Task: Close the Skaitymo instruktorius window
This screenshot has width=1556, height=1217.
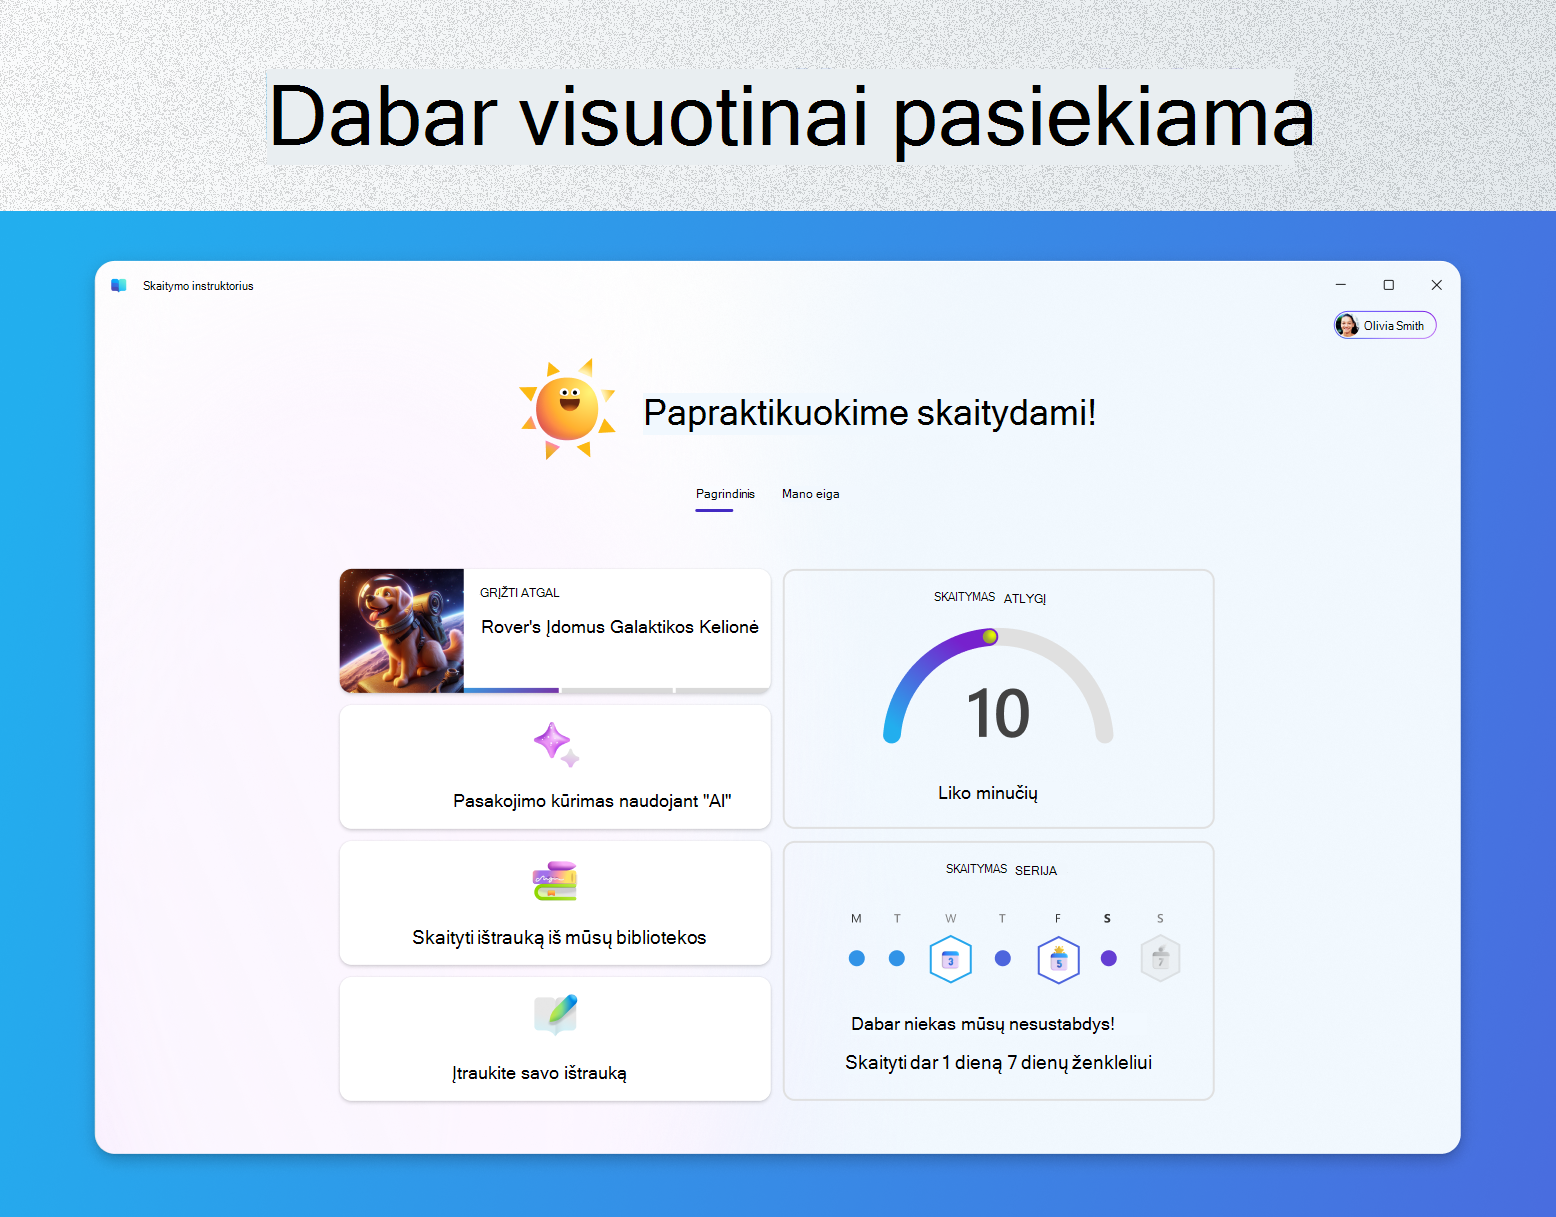Action: [1437, 285]
